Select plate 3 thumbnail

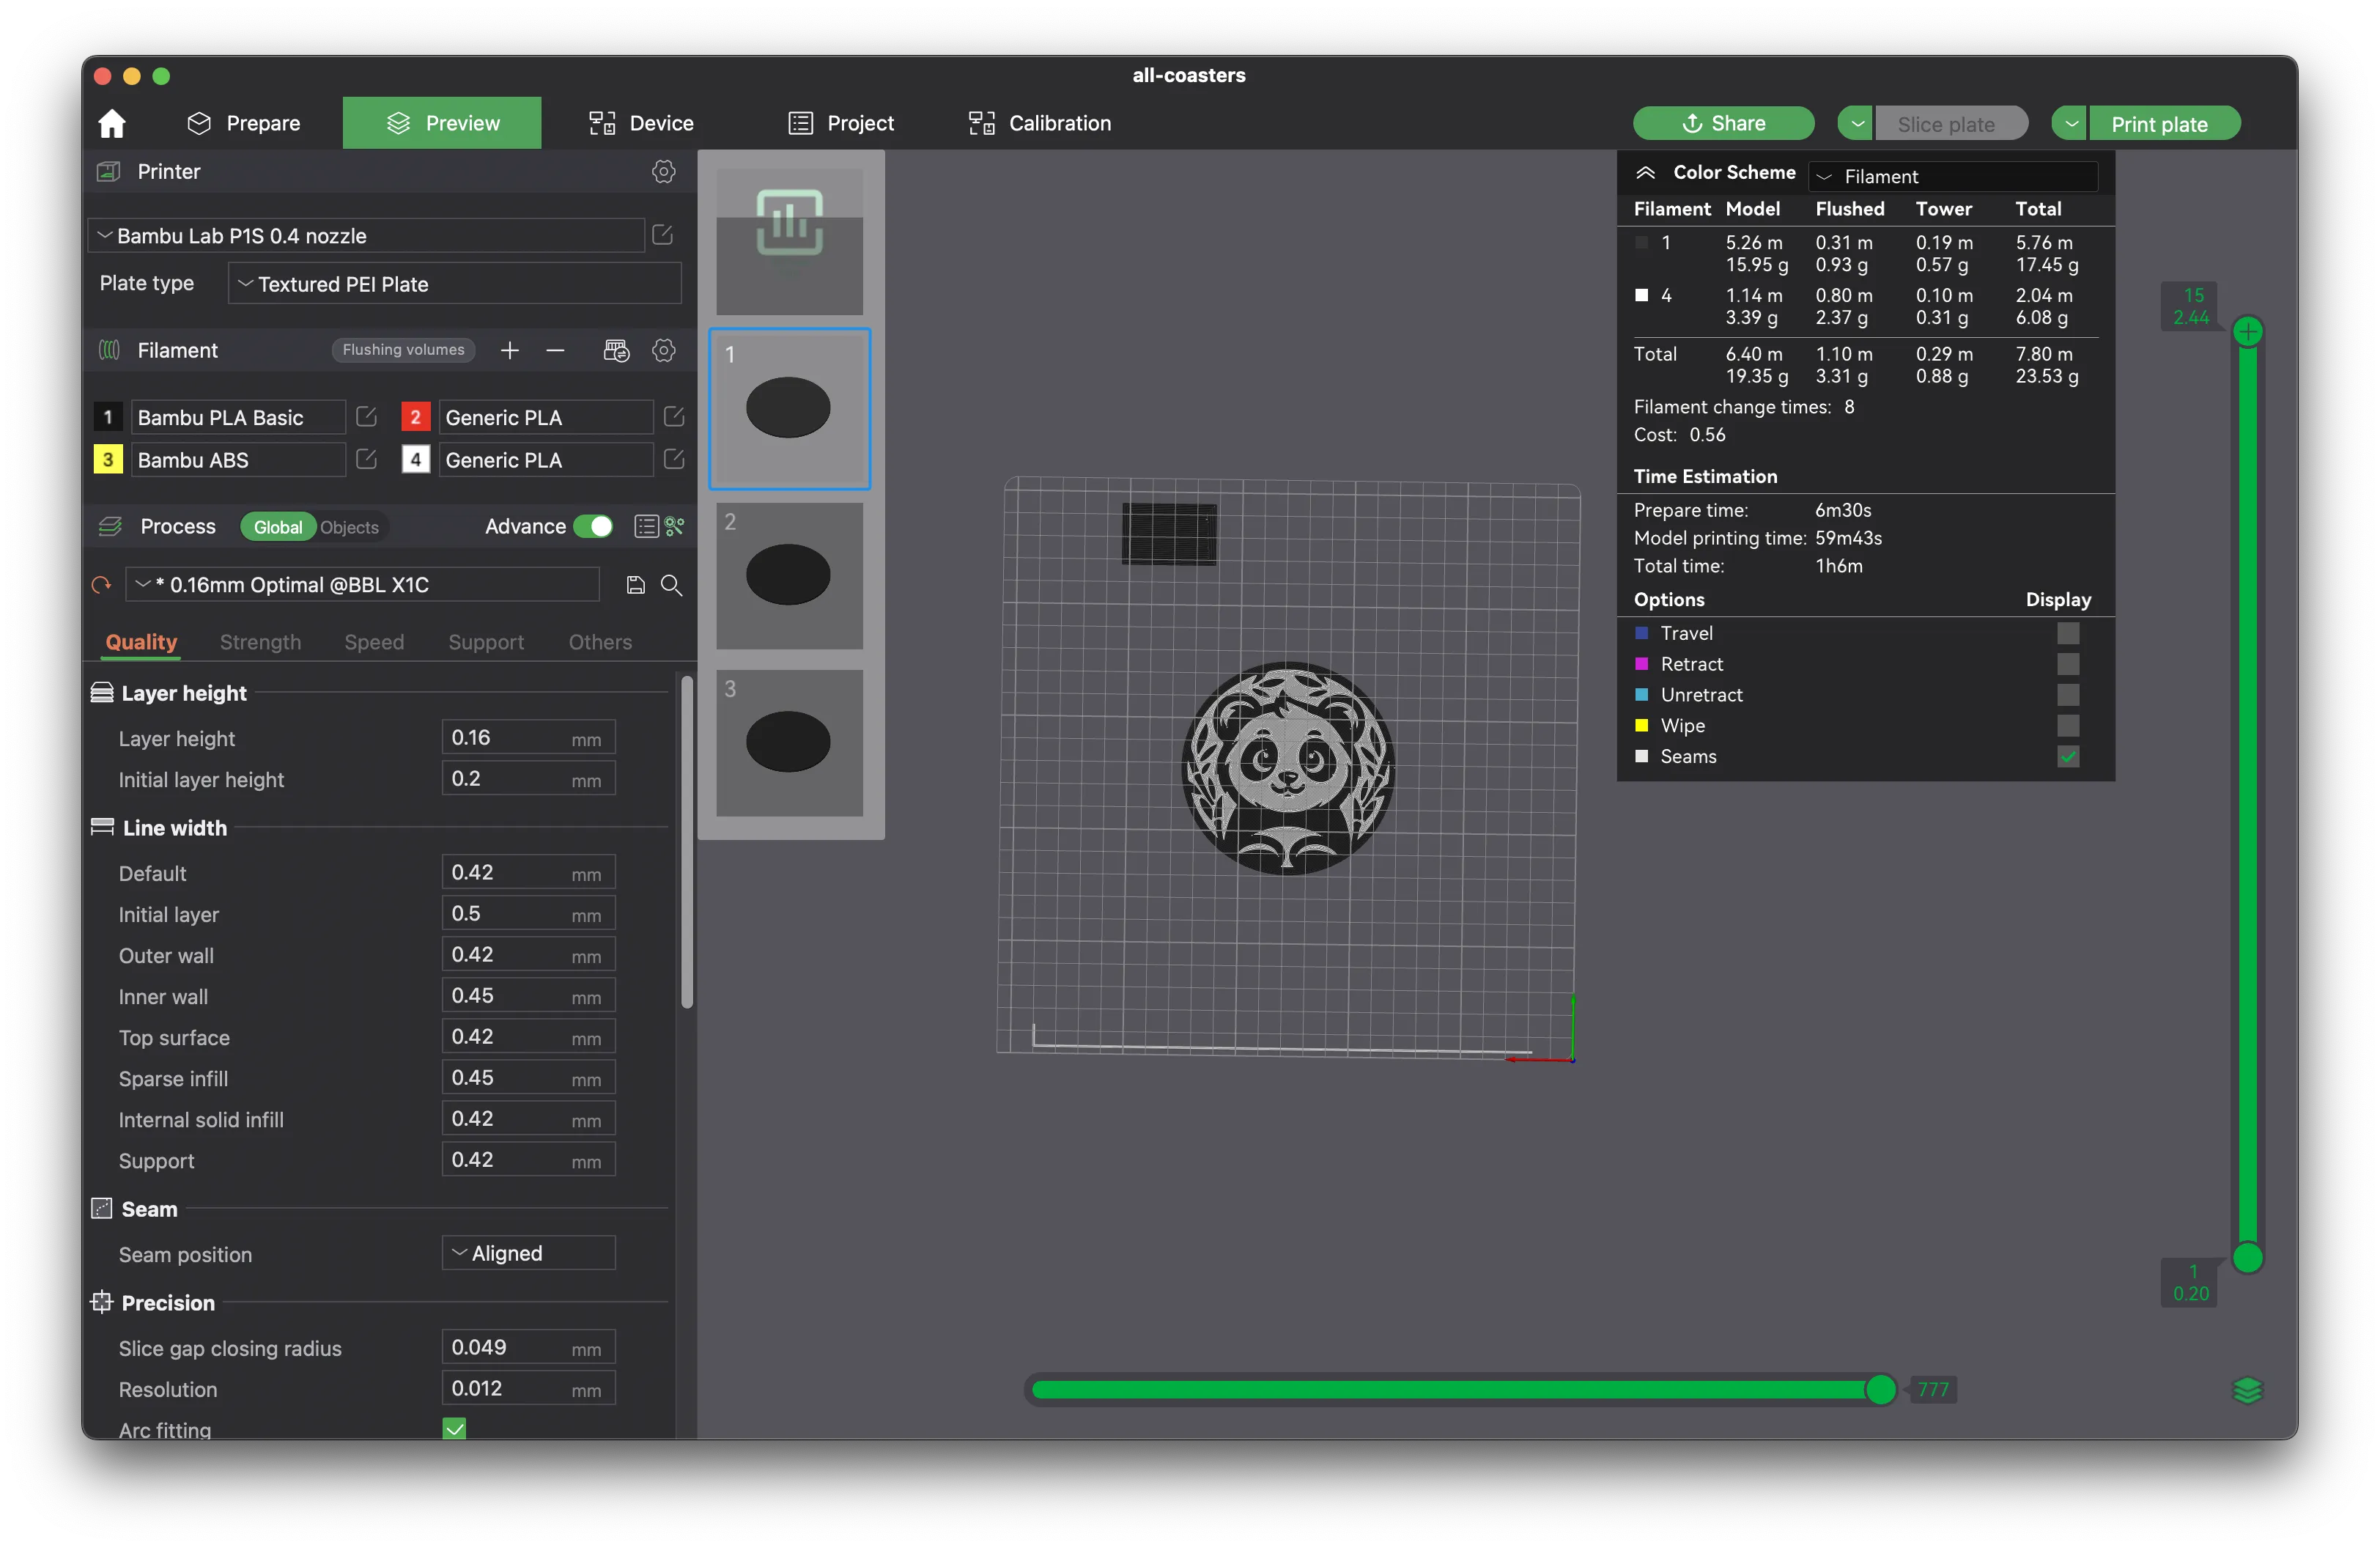789,742
